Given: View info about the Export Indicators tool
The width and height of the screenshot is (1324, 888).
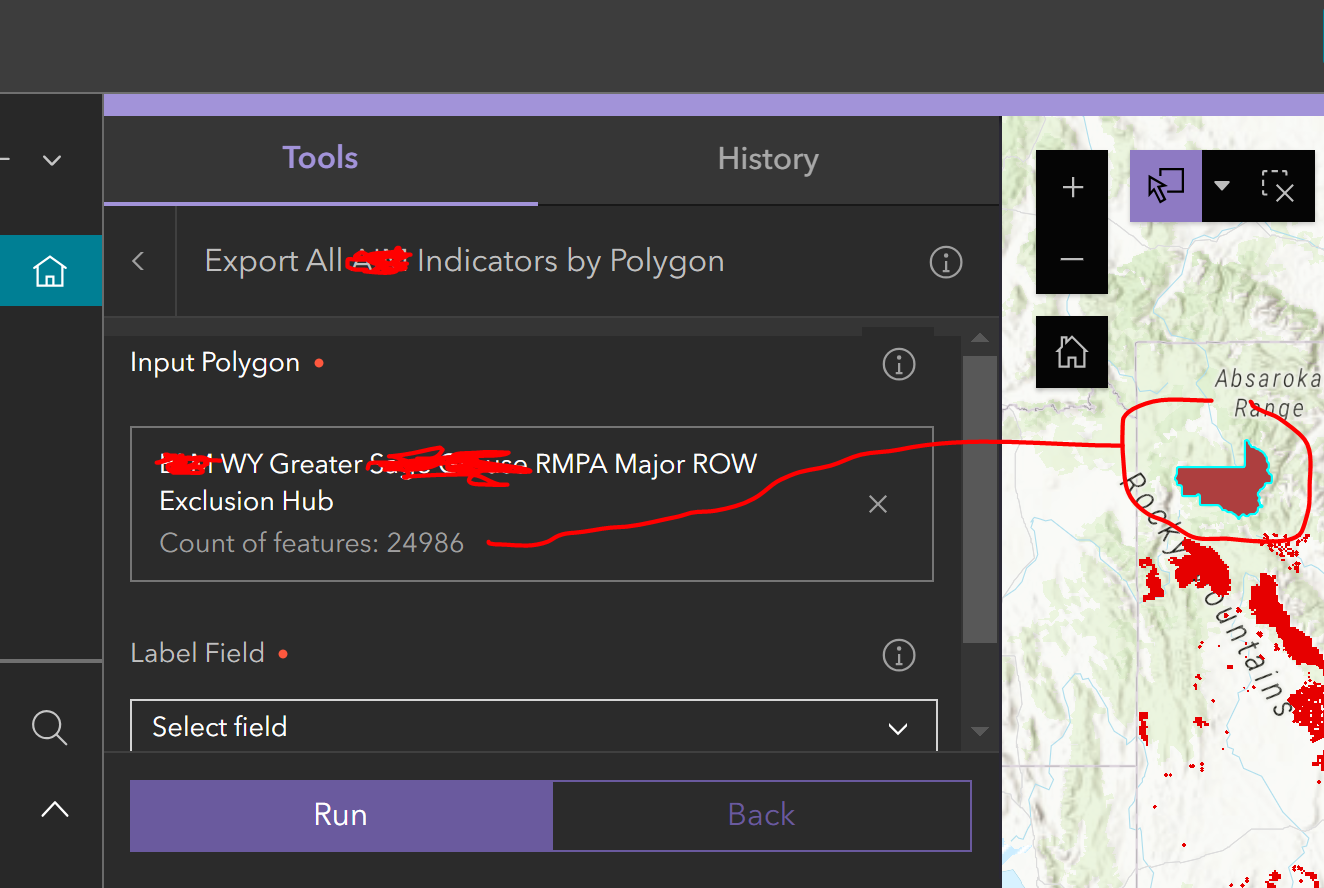Looking at the screenshot, I should pos(945,262).
